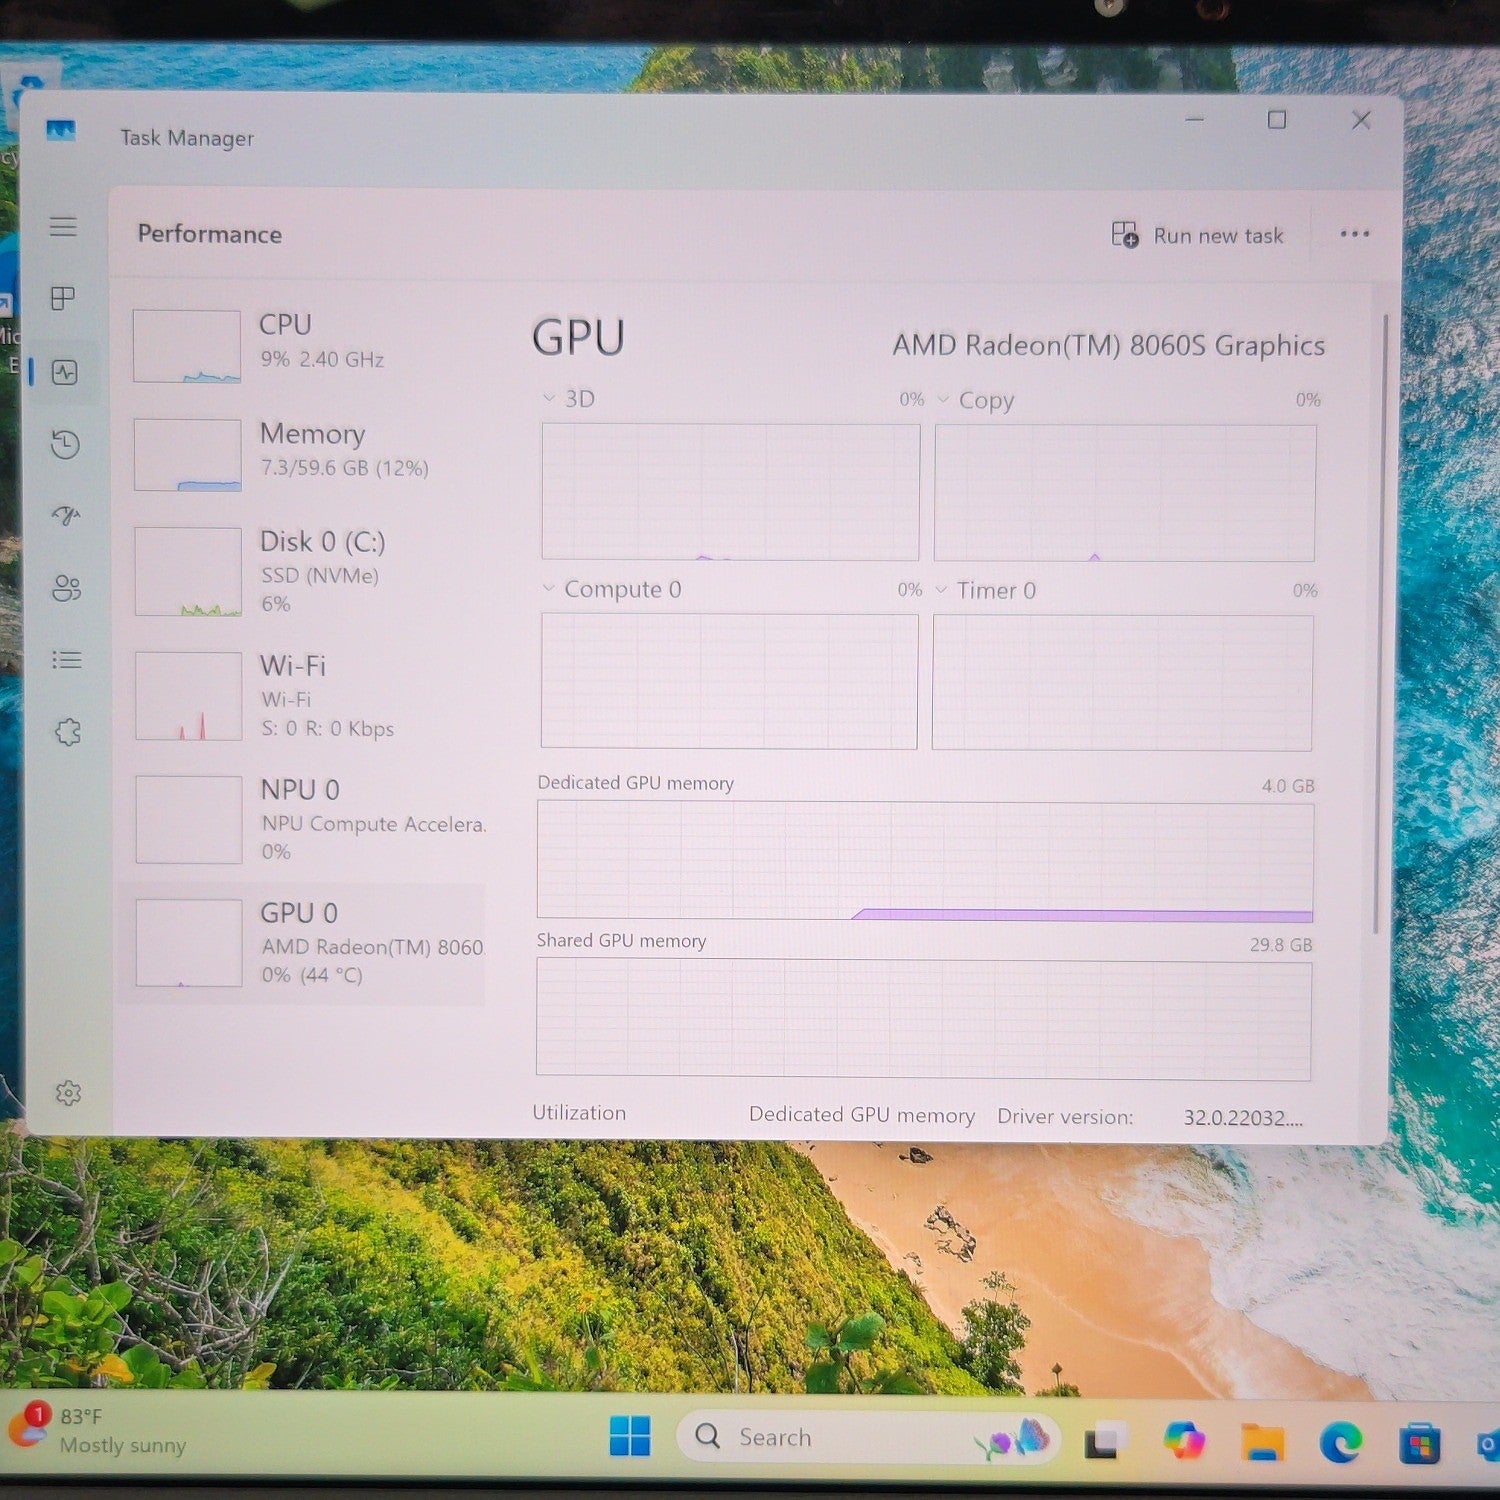Click the Task Manager app icon in title bar

click(61, 131)
